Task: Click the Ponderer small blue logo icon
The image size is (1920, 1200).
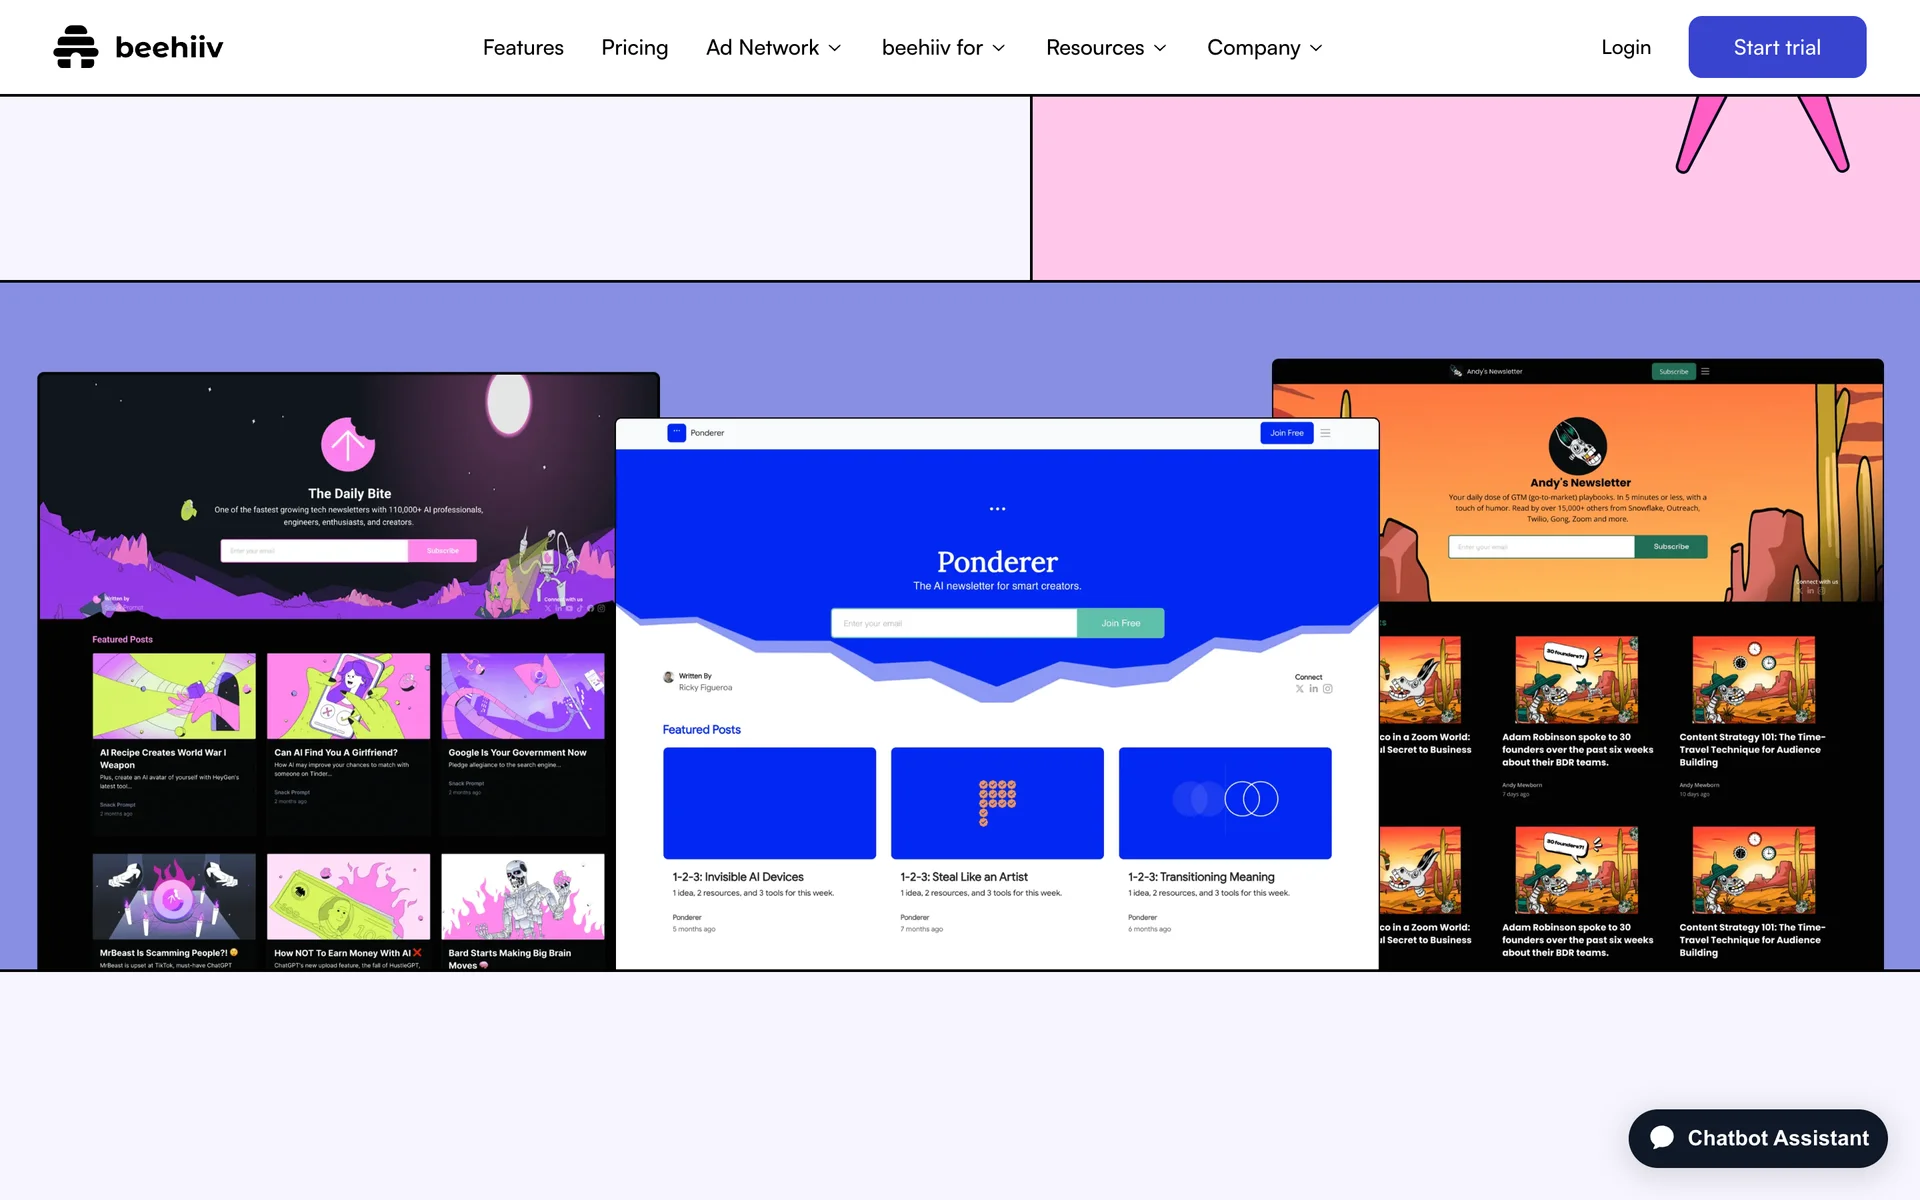Action: coord(676,433)
